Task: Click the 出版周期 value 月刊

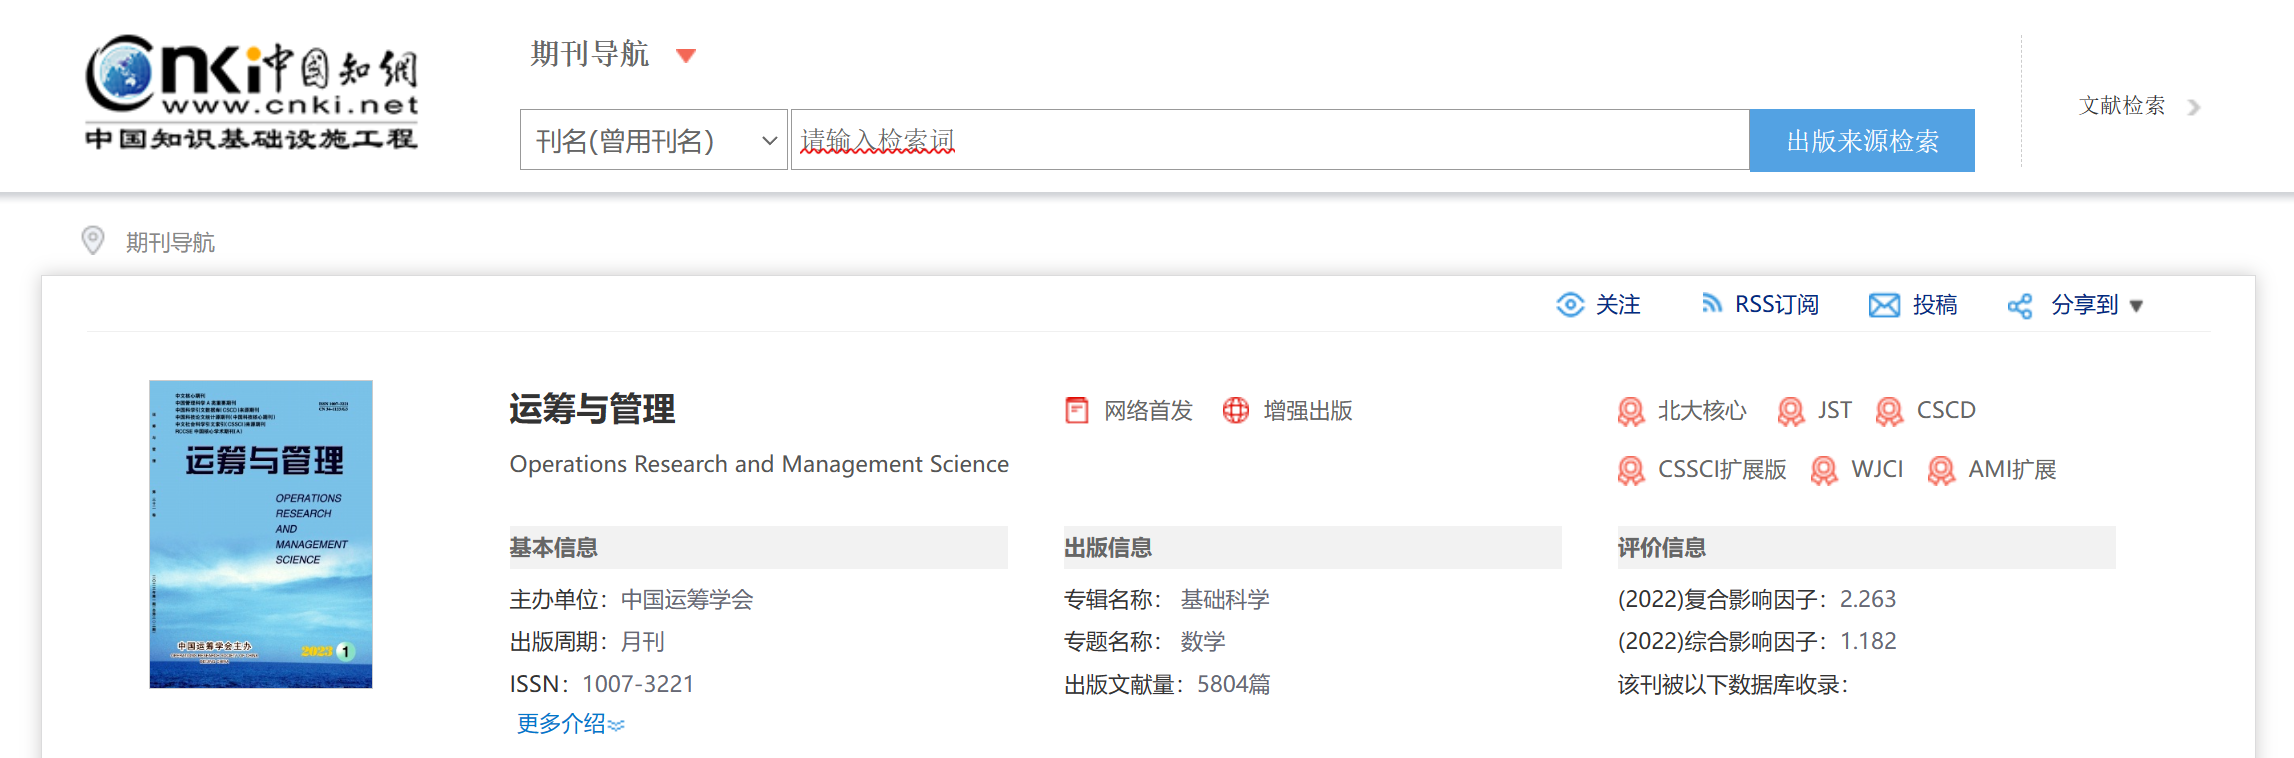Action: [643, 642]
